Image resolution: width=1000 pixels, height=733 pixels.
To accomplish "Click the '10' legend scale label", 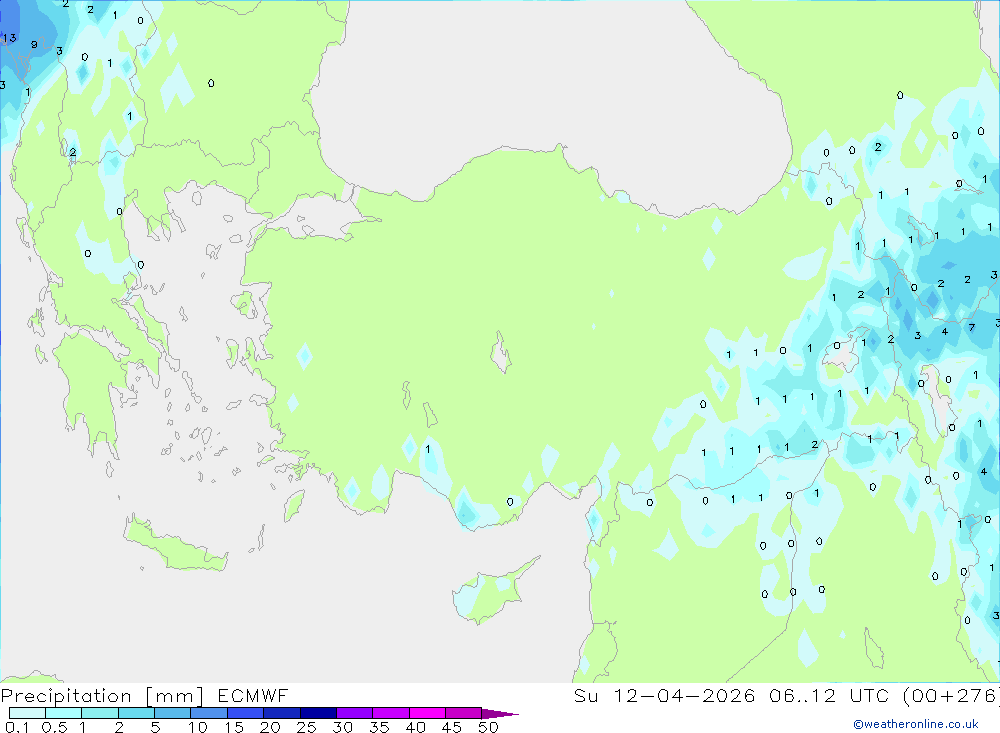I will click(198, 727).
